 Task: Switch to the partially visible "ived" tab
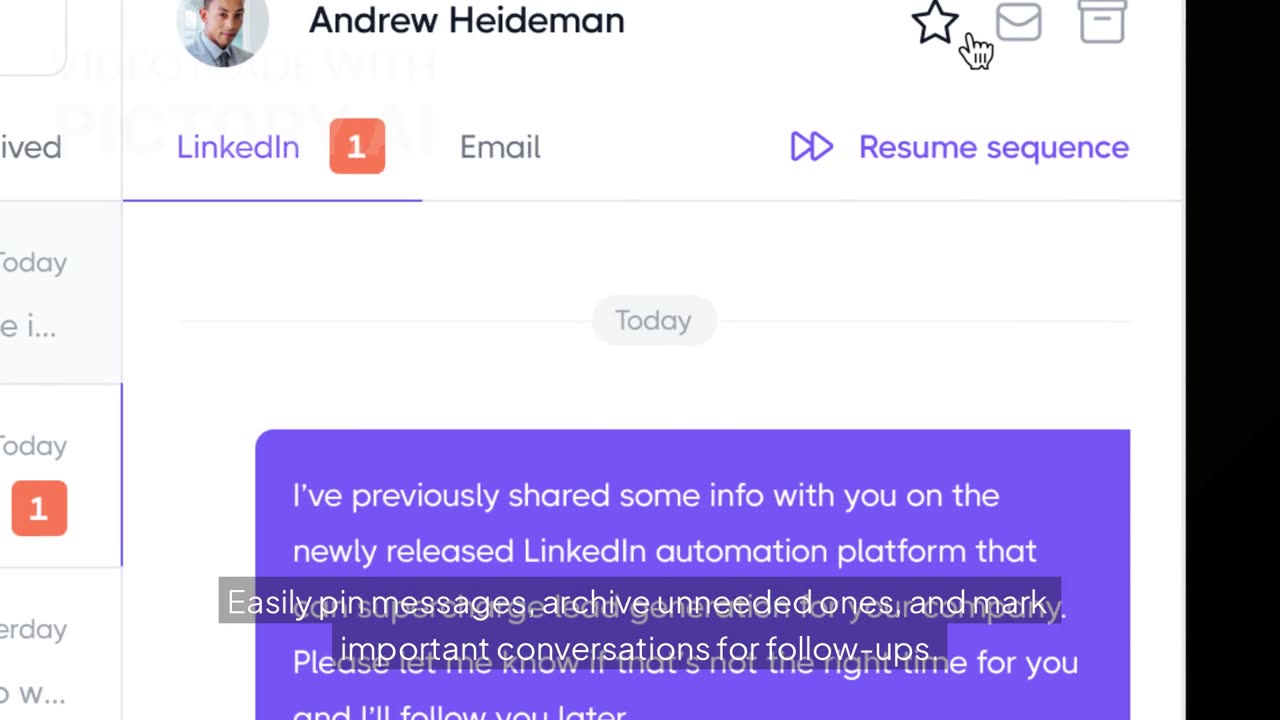(31, 147)
